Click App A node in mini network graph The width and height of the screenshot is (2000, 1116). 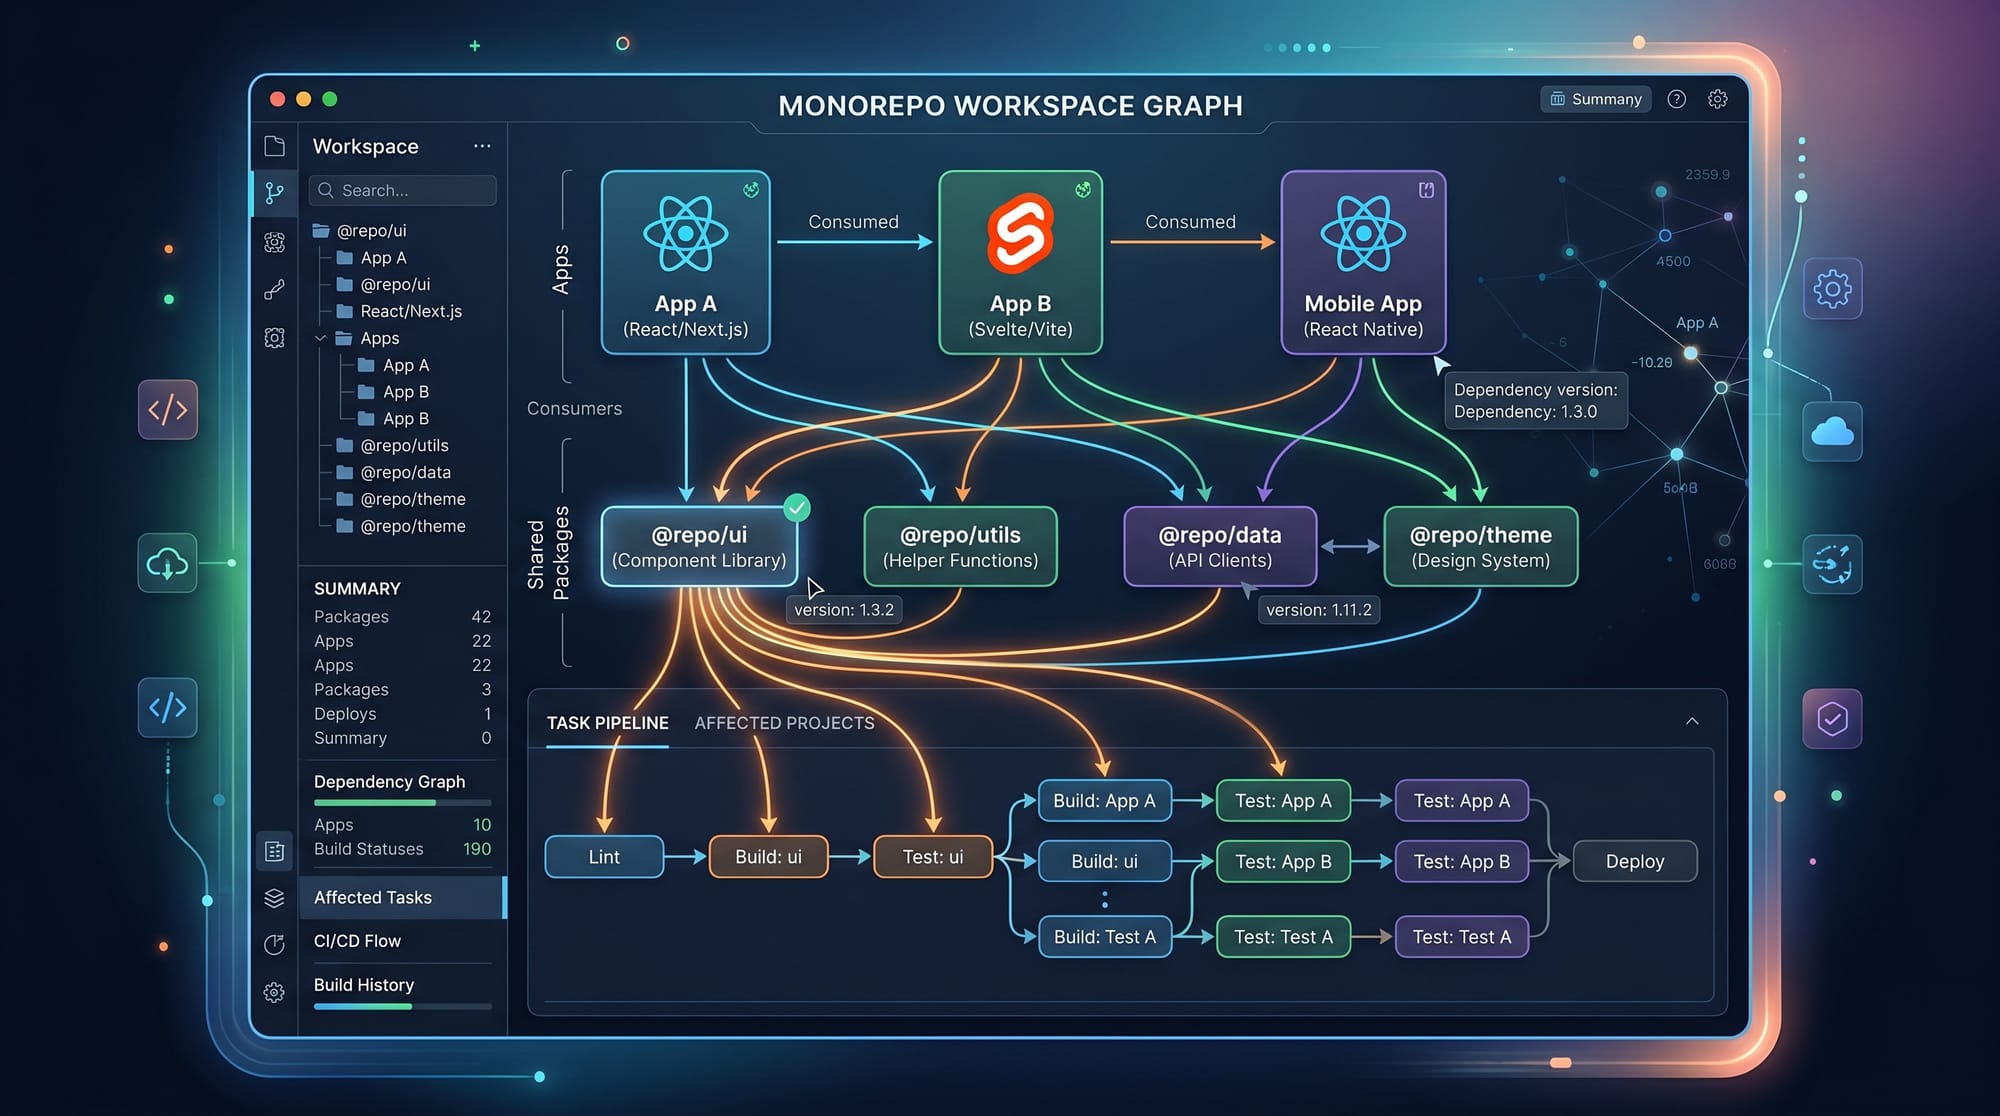(1691, 353)
